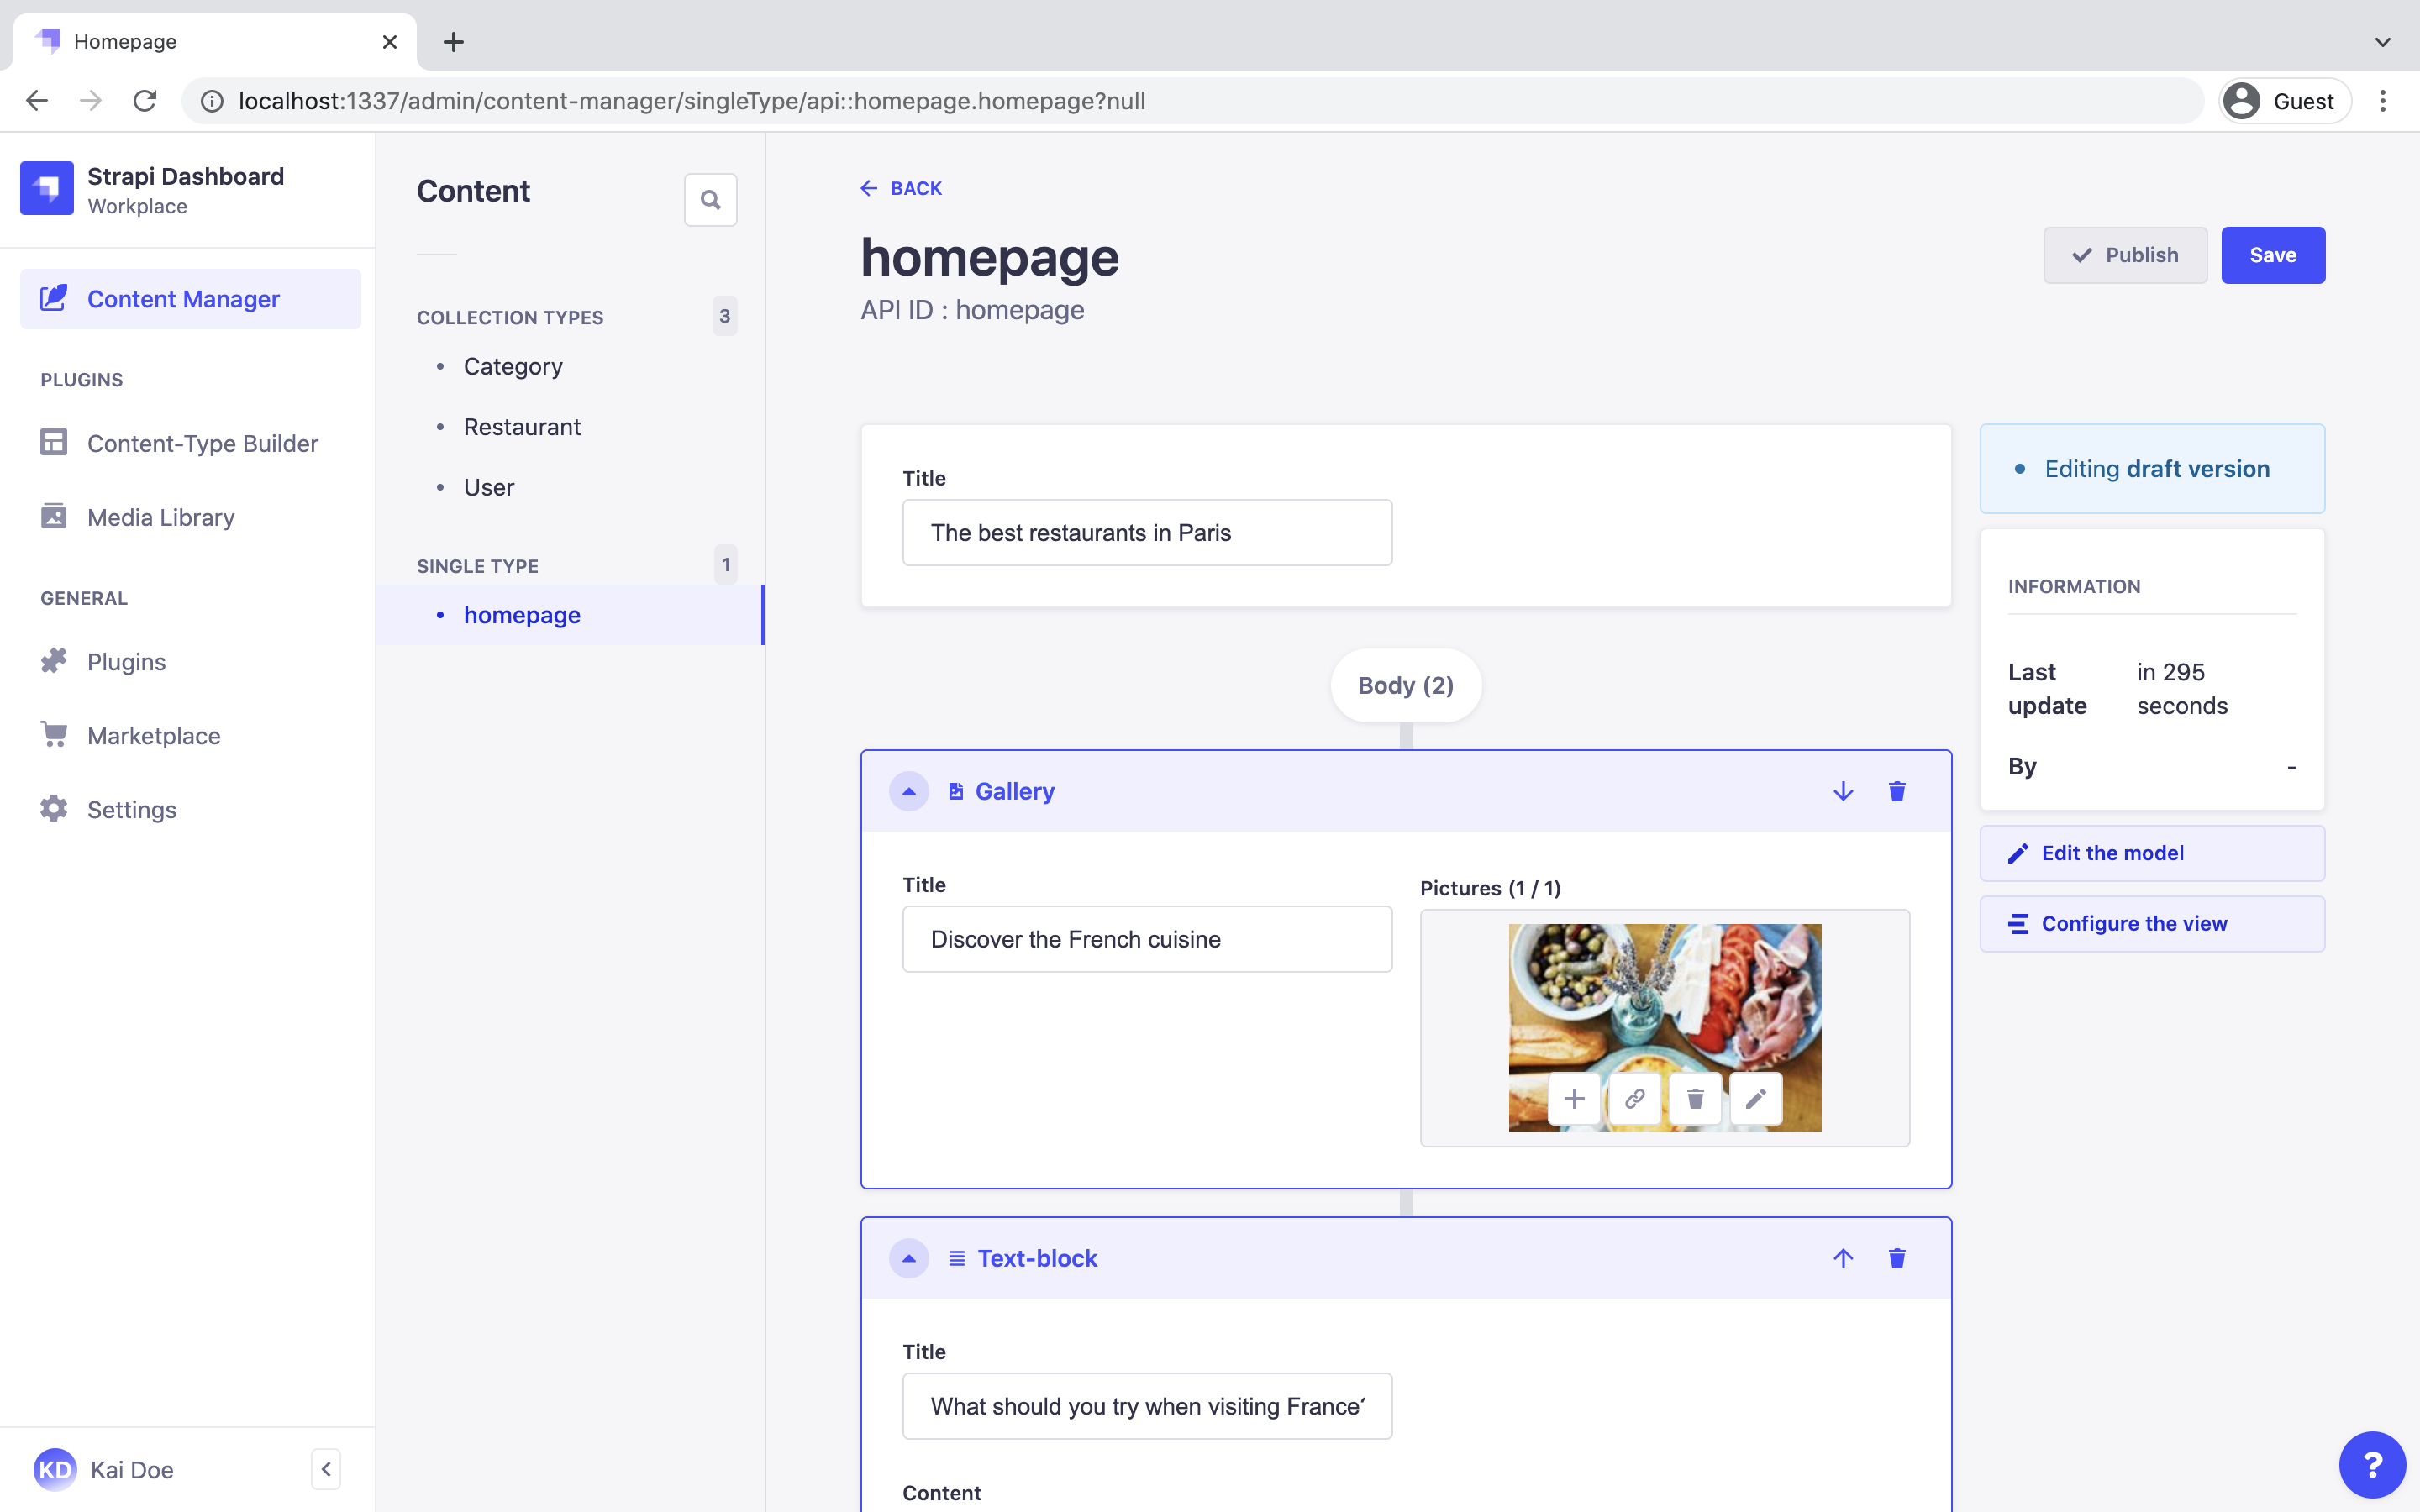The height and width of the screenshot is (1512, 2420).
Task: Edit the Title field with Paris restaurants
Action: (x=1146, y=532)
